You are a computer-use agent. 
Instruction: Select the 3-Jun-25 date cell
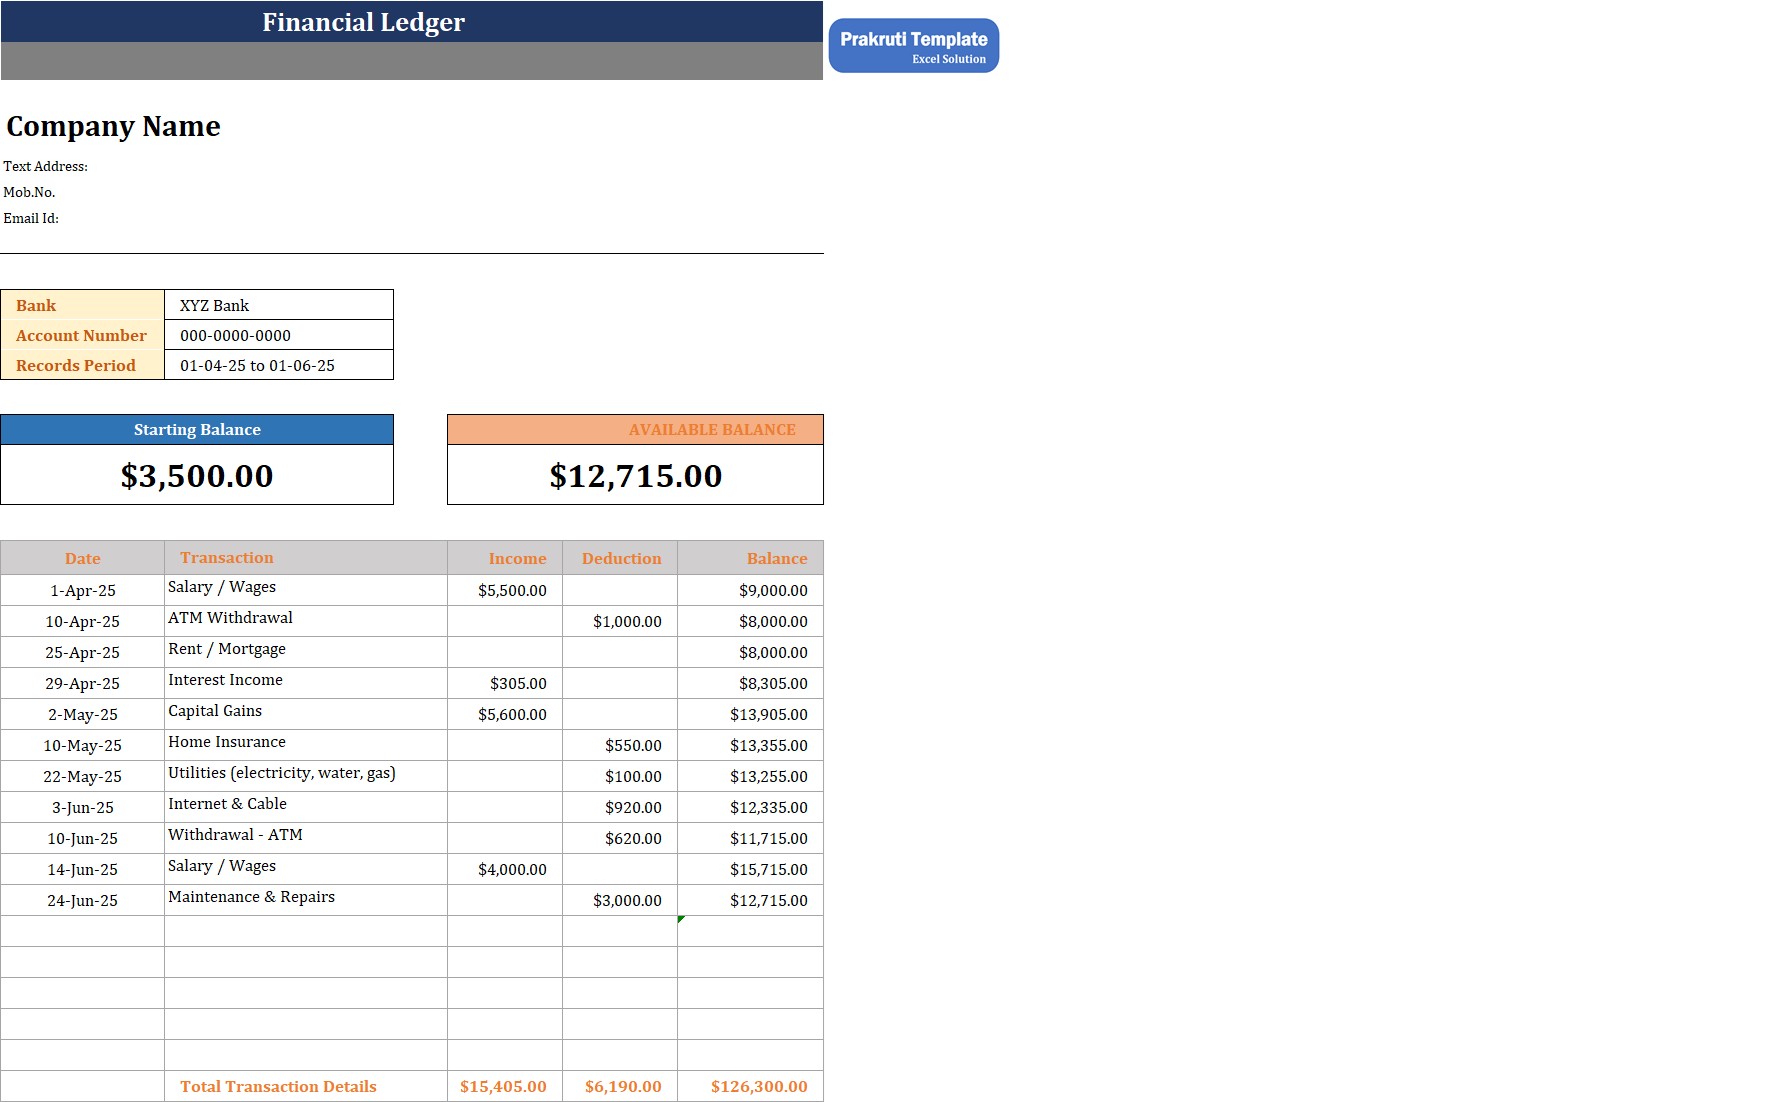point(83,807)
